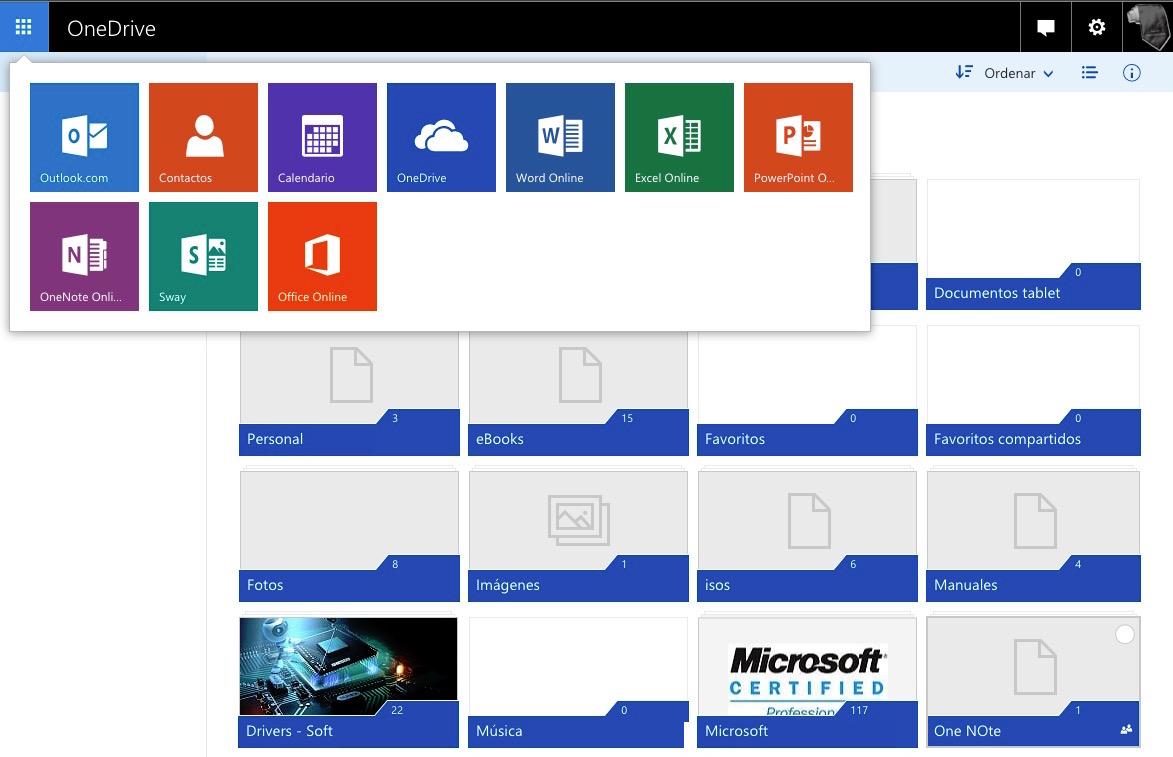Expand the Ordenar dropdown
1173x757 pixels.
coord(1019,73)
